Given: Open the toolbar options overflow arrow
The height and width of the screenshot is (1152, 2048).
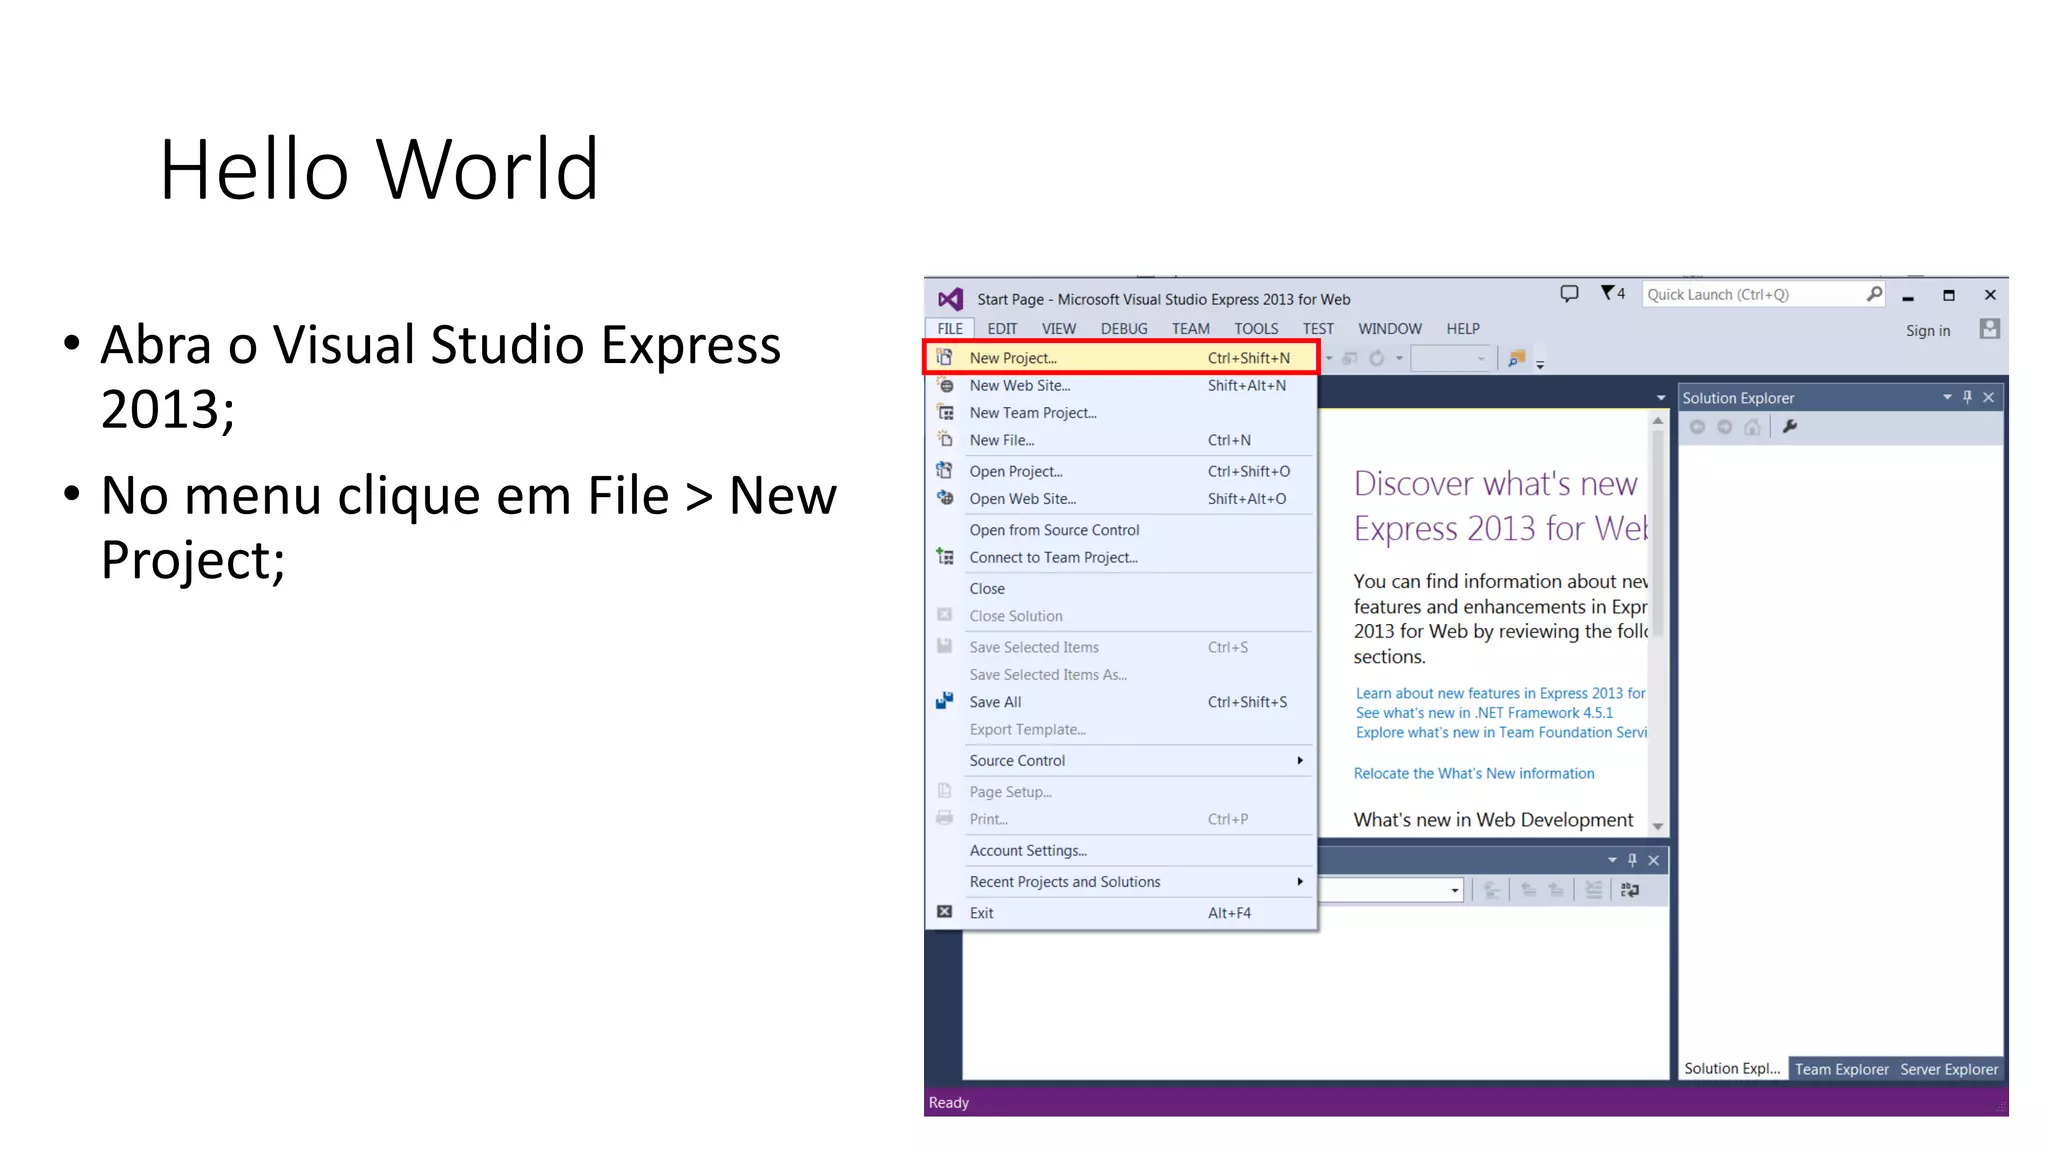Looking at the screenshot, I should [1540, 364].
